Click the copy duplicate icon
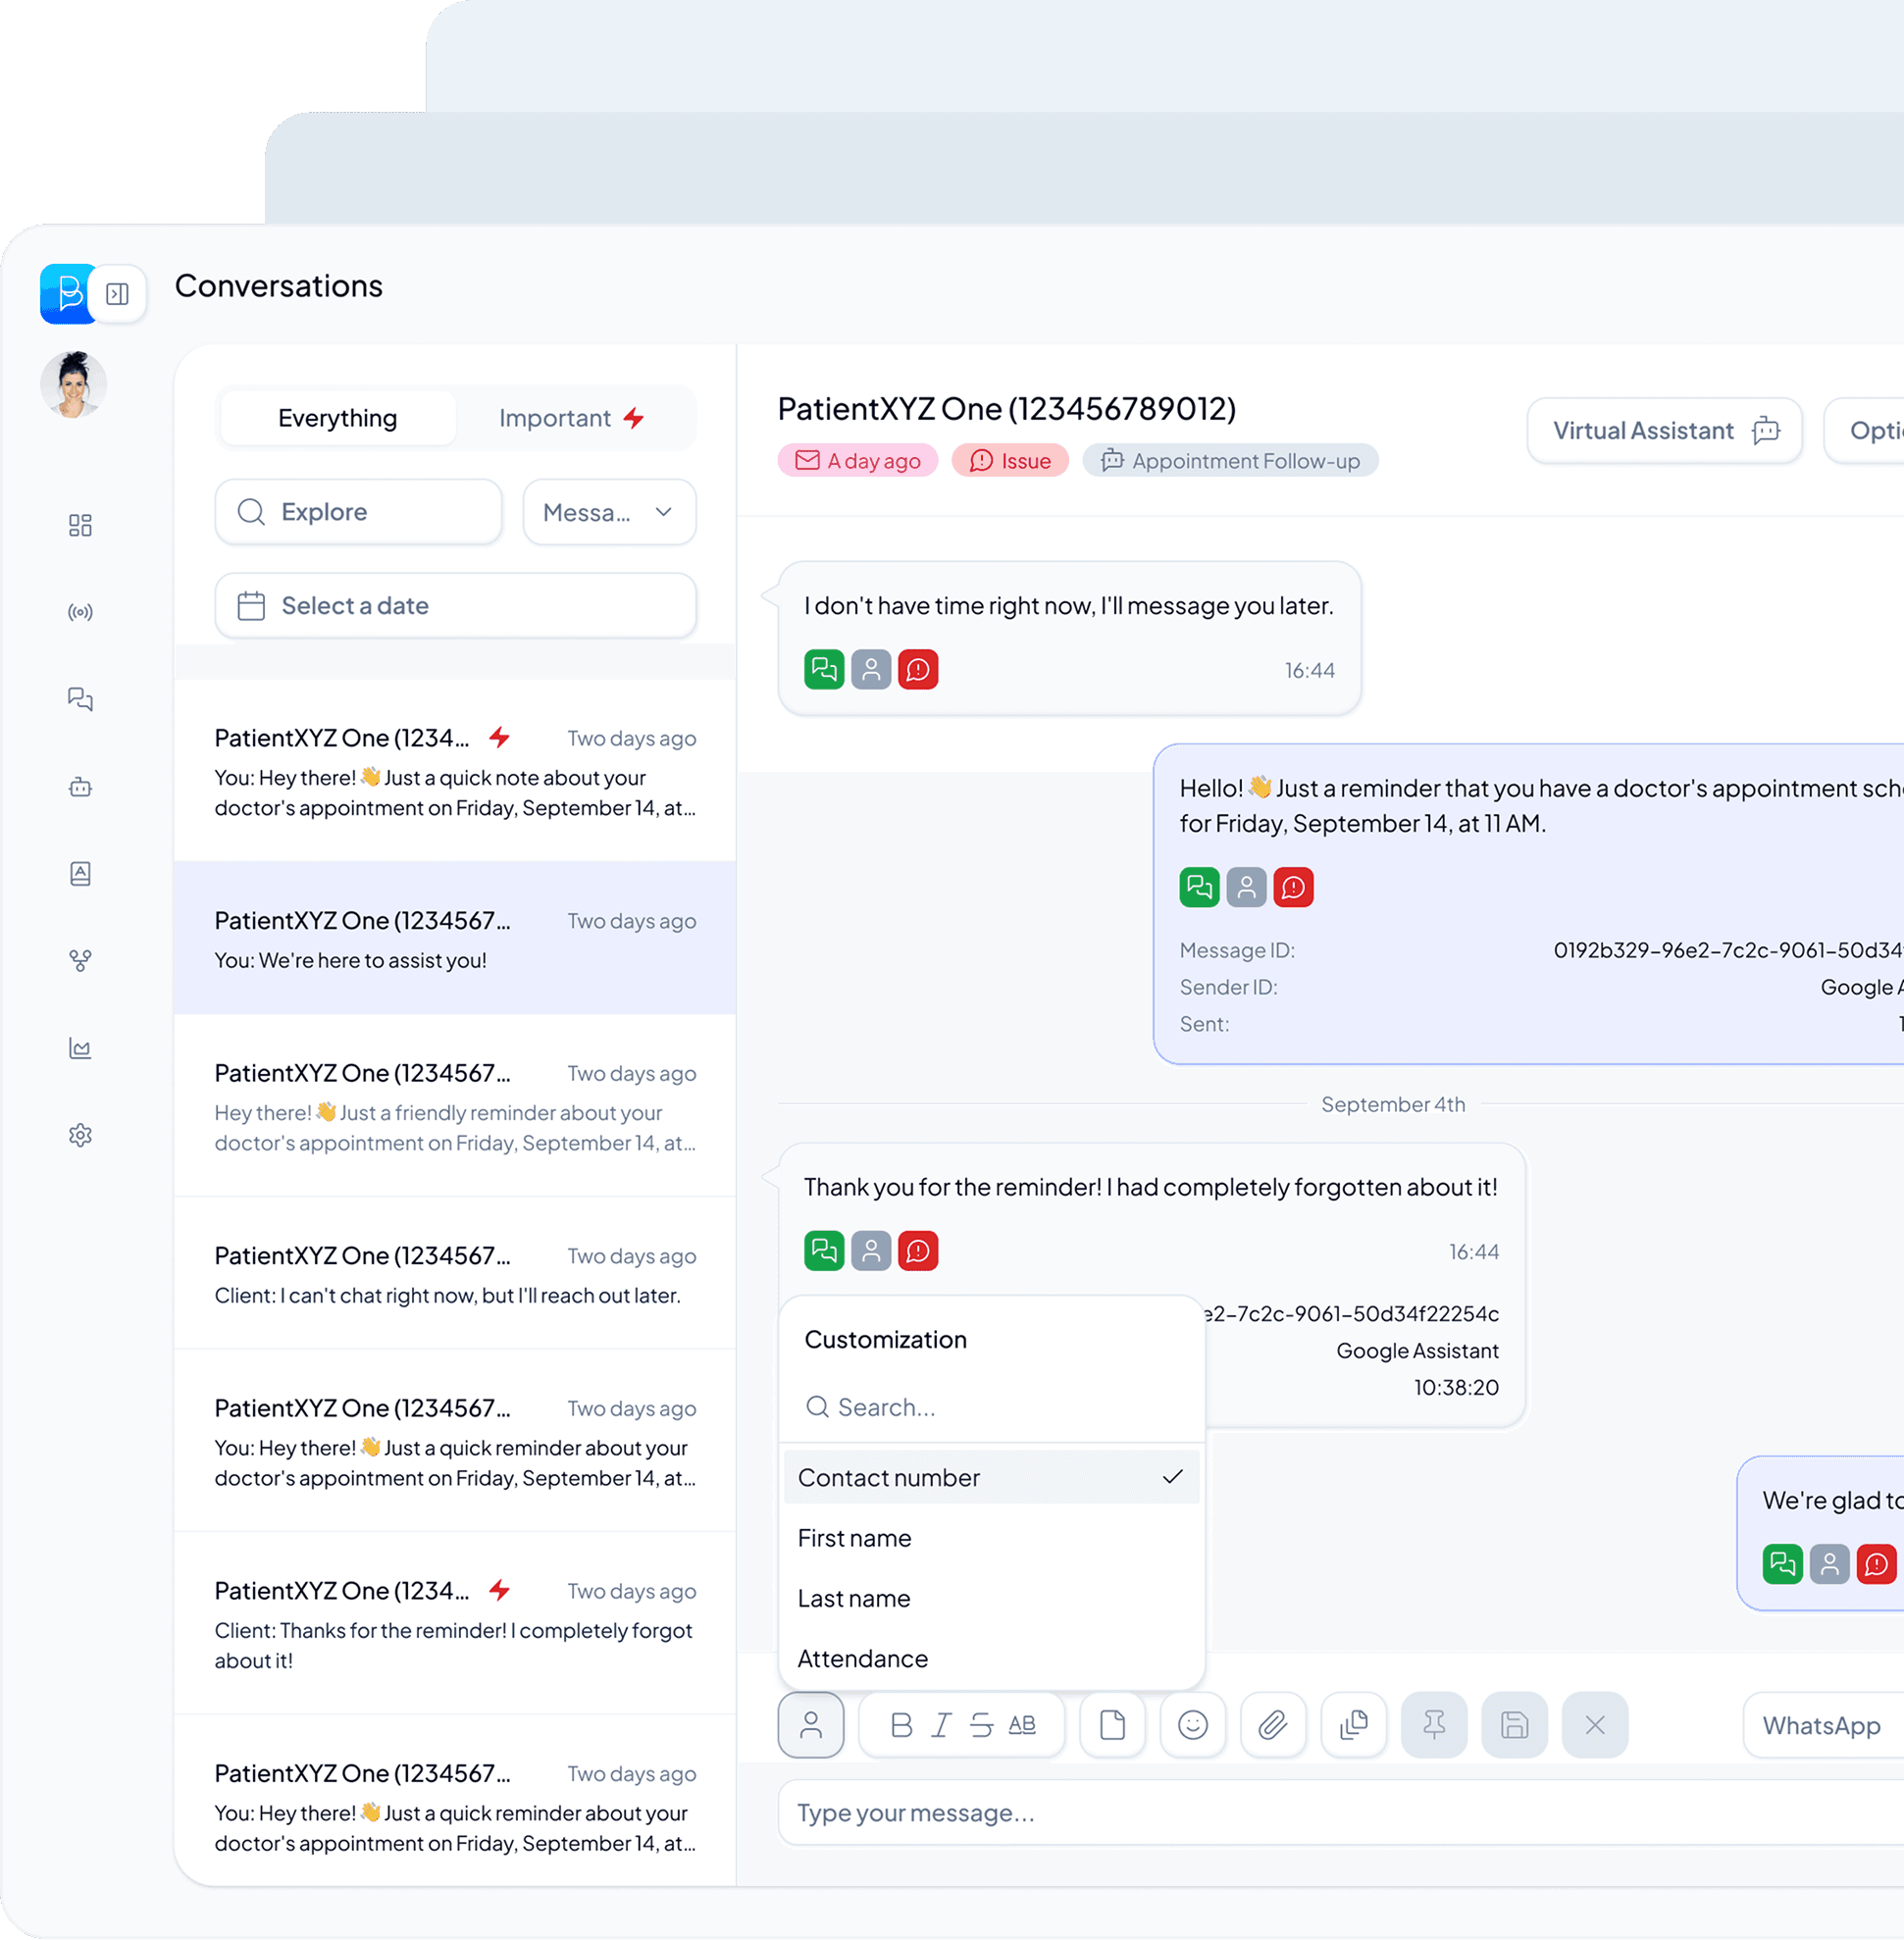This screenshot has width=1904, height=1940. click(1353, 1725)
